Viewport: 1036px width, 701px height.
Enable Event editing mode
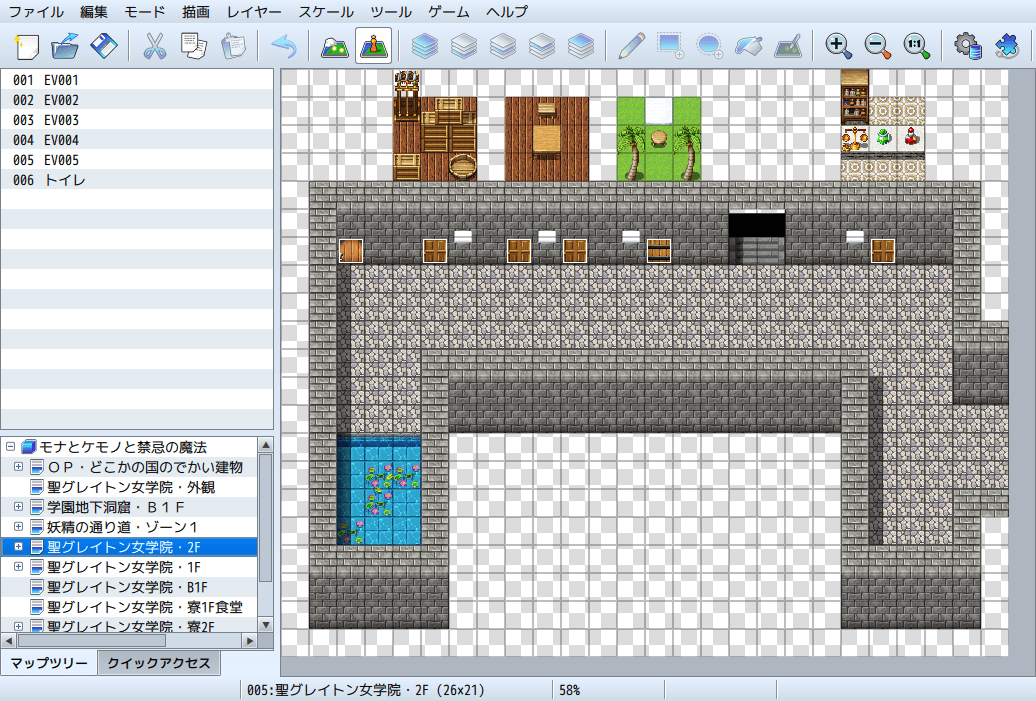pyautogui.click(x=373, y=46)
